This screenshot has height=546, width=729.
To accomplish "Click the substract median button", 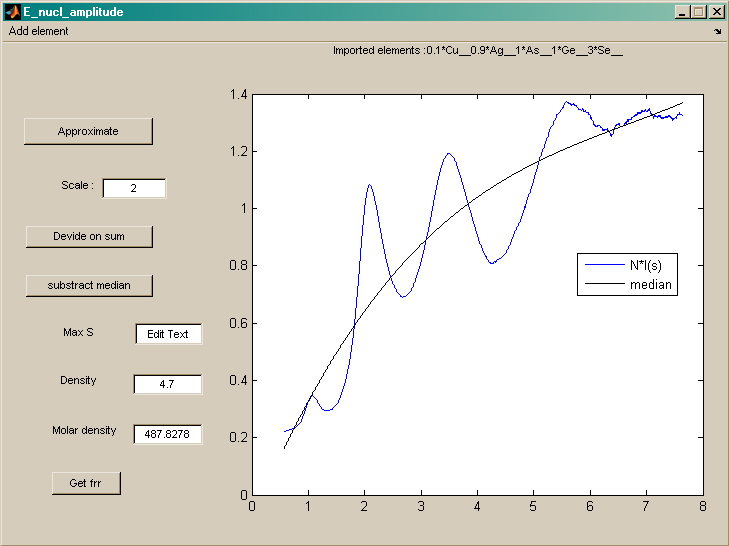I will (89, 286).
